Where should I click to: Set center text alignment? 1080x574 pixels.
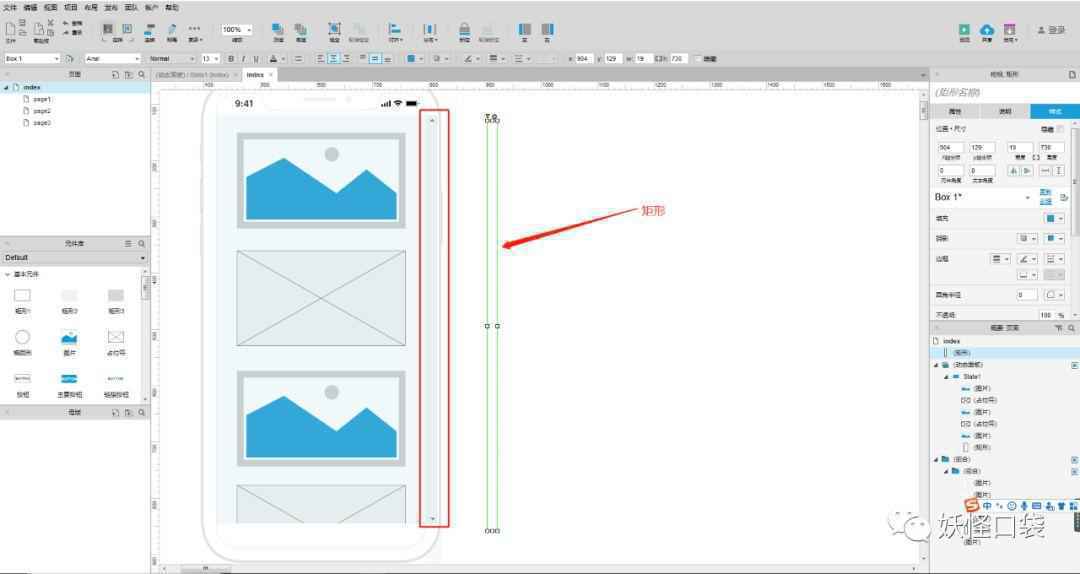click(x=333, y=59)
